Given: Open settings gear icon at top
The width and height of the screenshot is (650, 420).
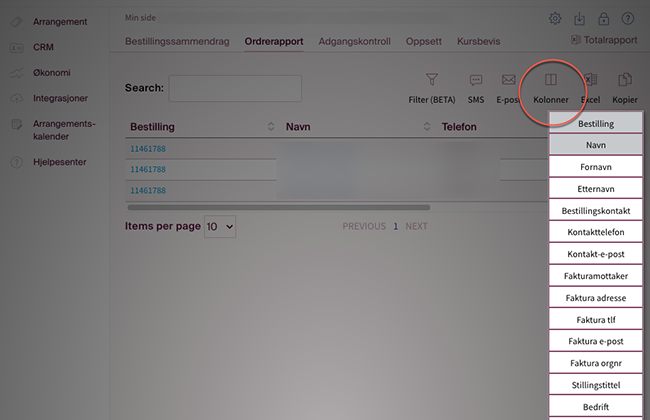Looking at the screenshot, I should coord(555,18).
